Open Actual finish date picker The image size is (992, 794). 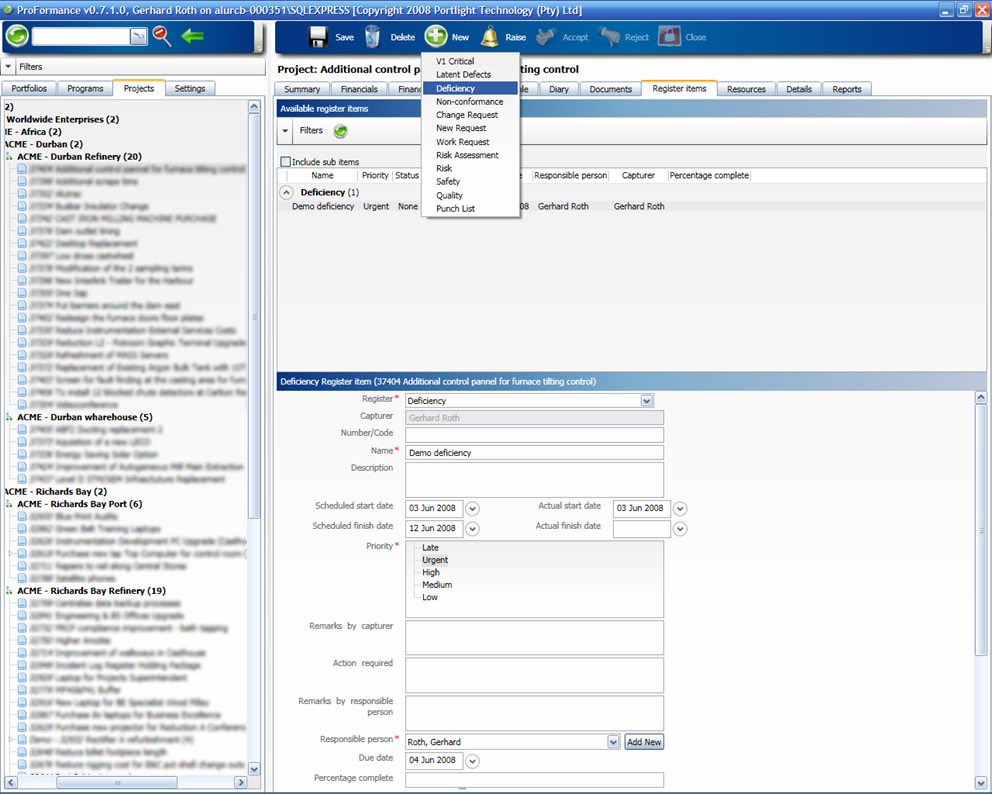click(680, 528)
